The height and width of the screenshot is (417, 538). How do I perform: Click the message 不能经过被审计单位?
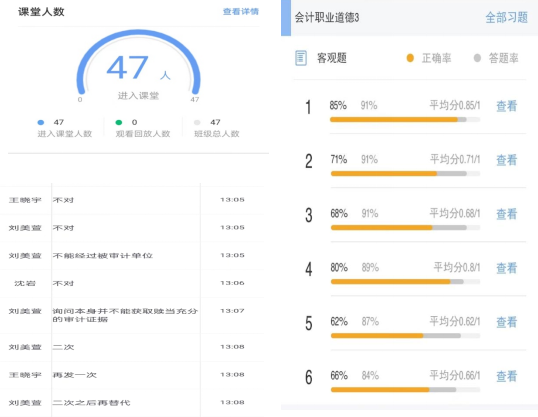pos(102,256)
